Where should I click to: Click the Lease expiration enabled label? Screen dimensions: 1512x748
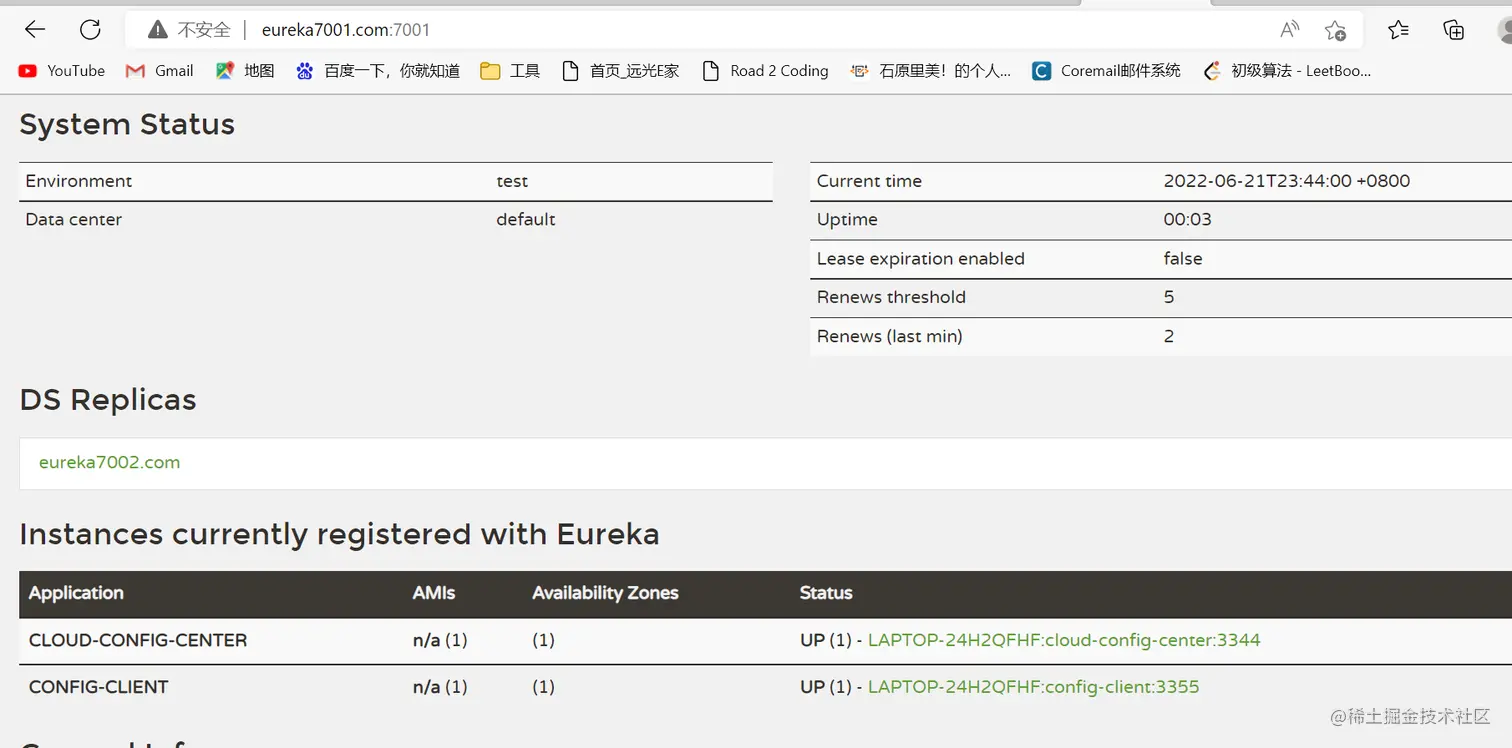921,258
